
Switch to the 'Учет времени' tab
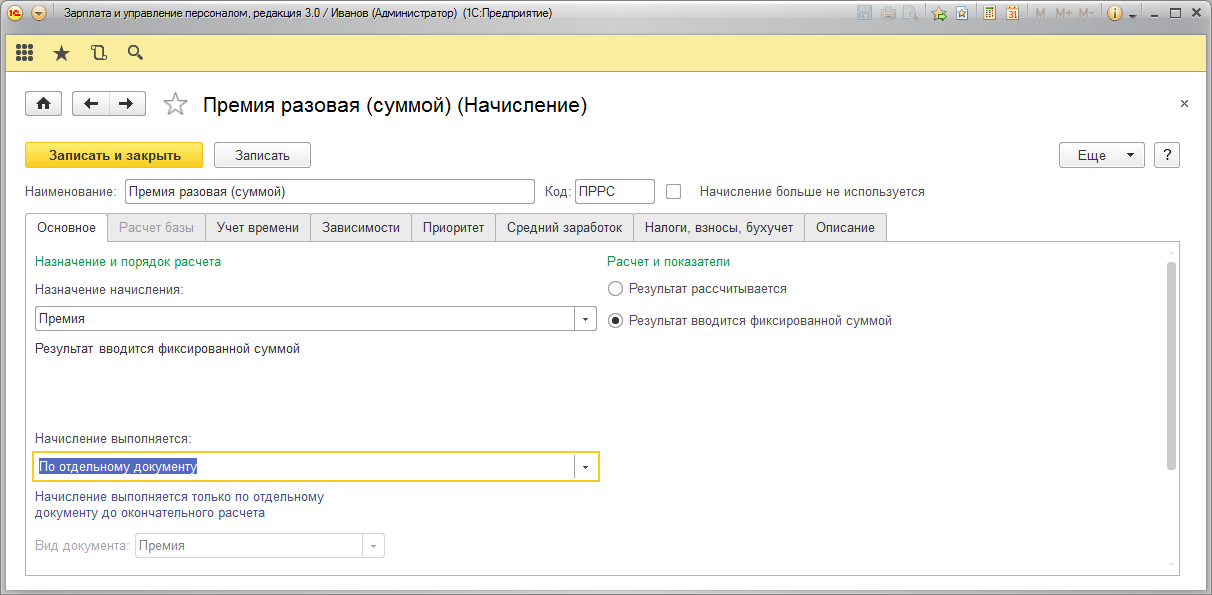tap(258, 227)
